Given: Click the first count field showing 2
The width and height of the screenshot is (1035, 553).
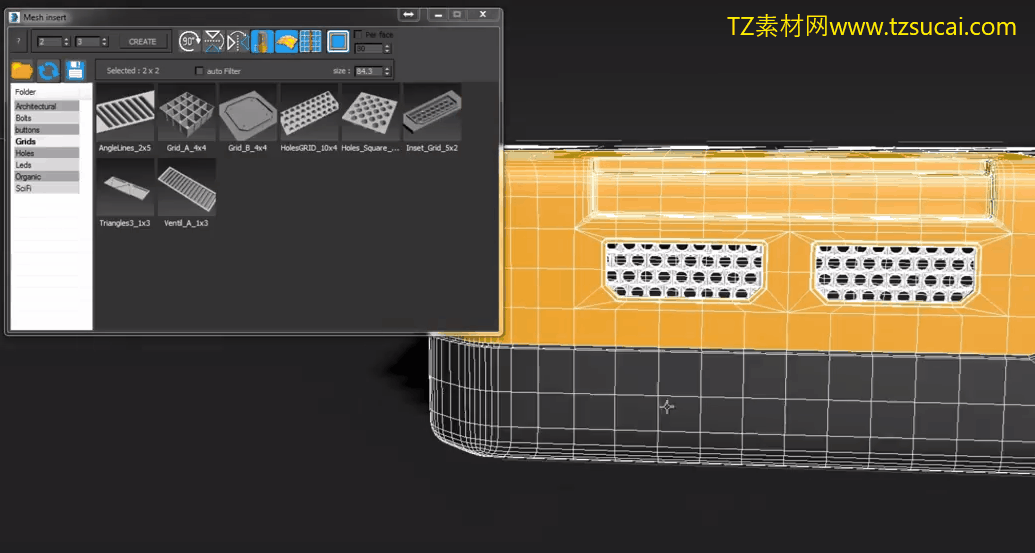Looking at the screenshot, I should click(50, 42).
